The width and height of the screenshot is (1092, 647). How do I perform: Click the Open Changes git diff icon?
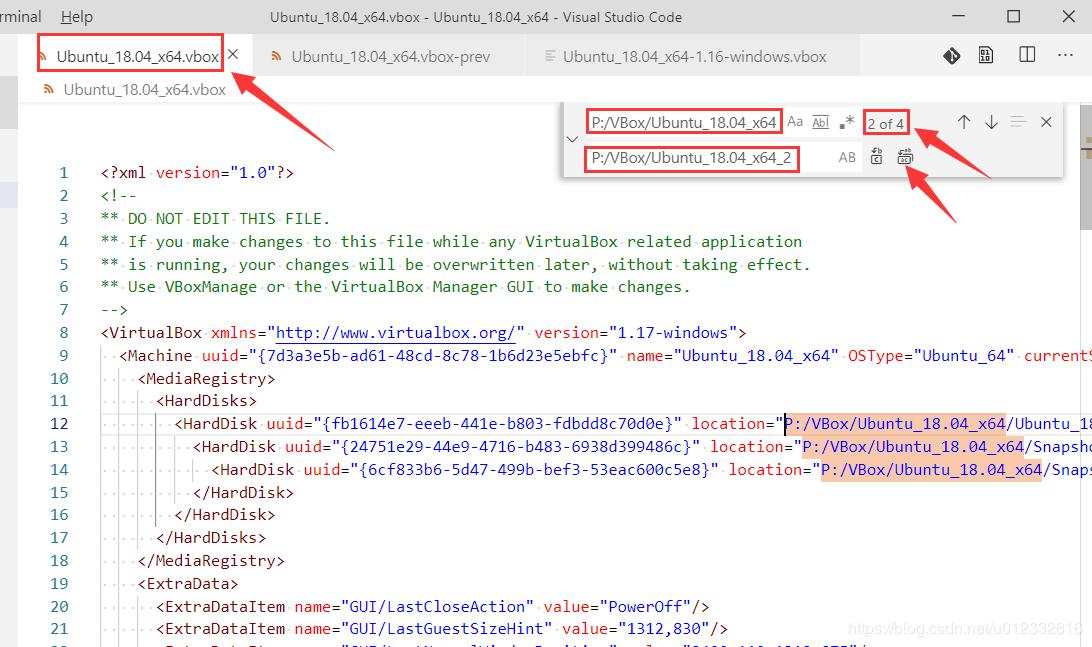[x=951, y=55]
